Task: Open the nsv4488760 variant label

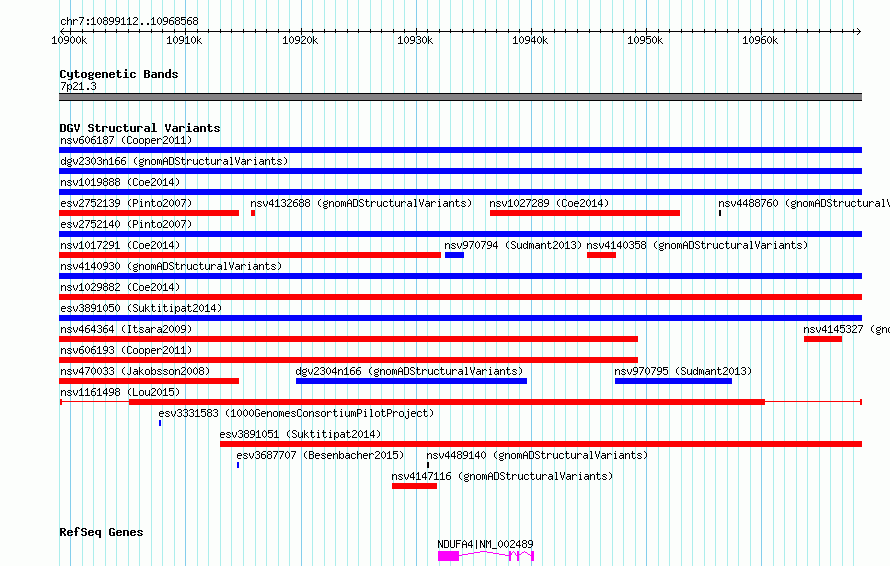Action: pos(803,203)
